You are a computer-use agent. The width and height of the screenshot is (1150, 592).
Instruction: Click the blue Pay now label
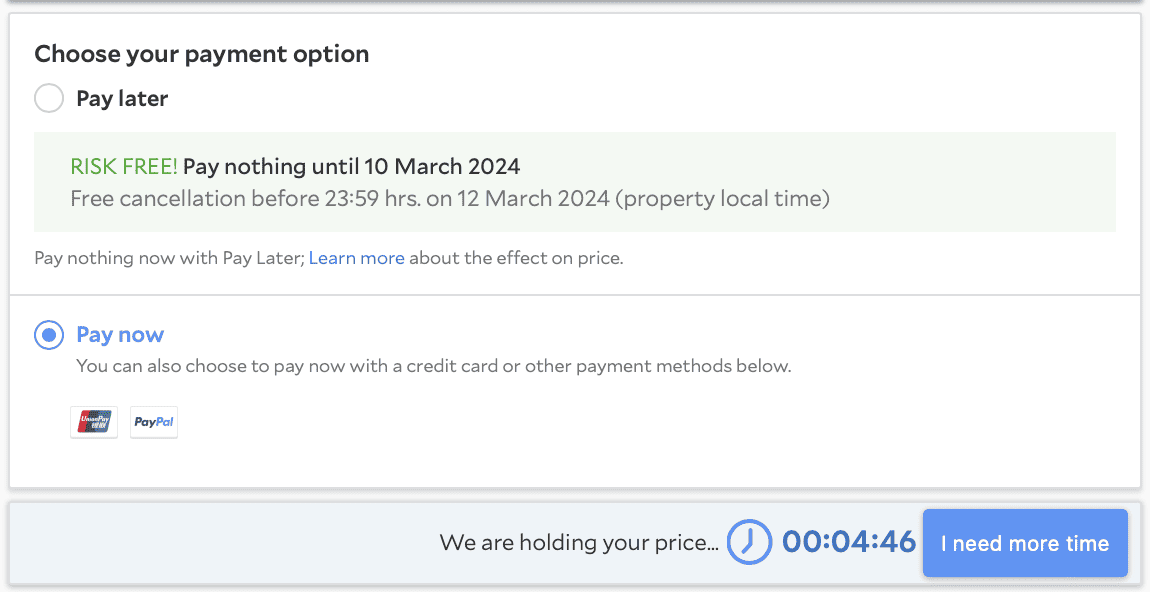(120, 335)
